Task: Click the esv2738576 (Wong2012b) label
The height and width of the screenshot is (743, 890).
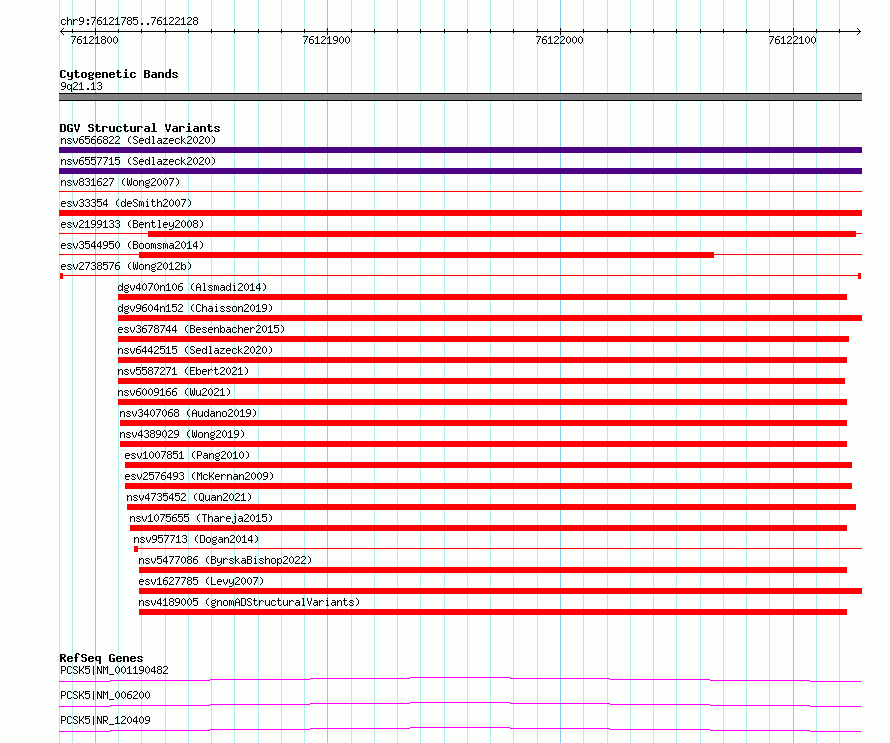Action: coord(126,266)
